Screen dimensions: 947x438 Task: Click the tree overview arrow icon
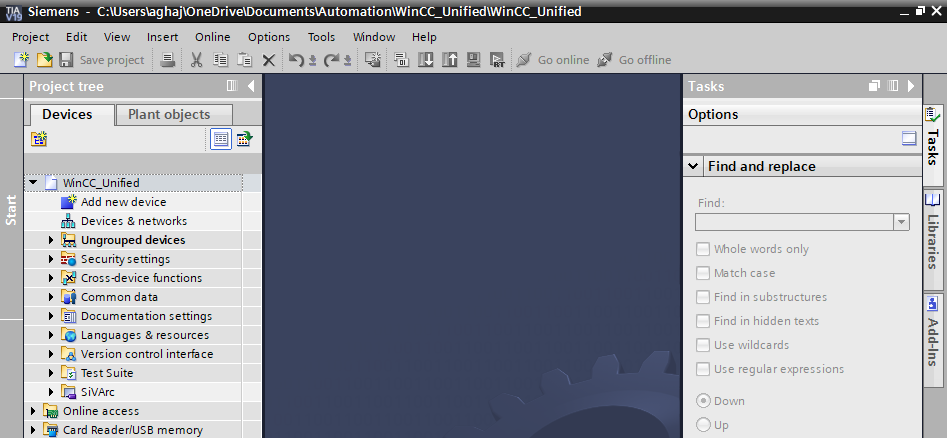[245, 139]
